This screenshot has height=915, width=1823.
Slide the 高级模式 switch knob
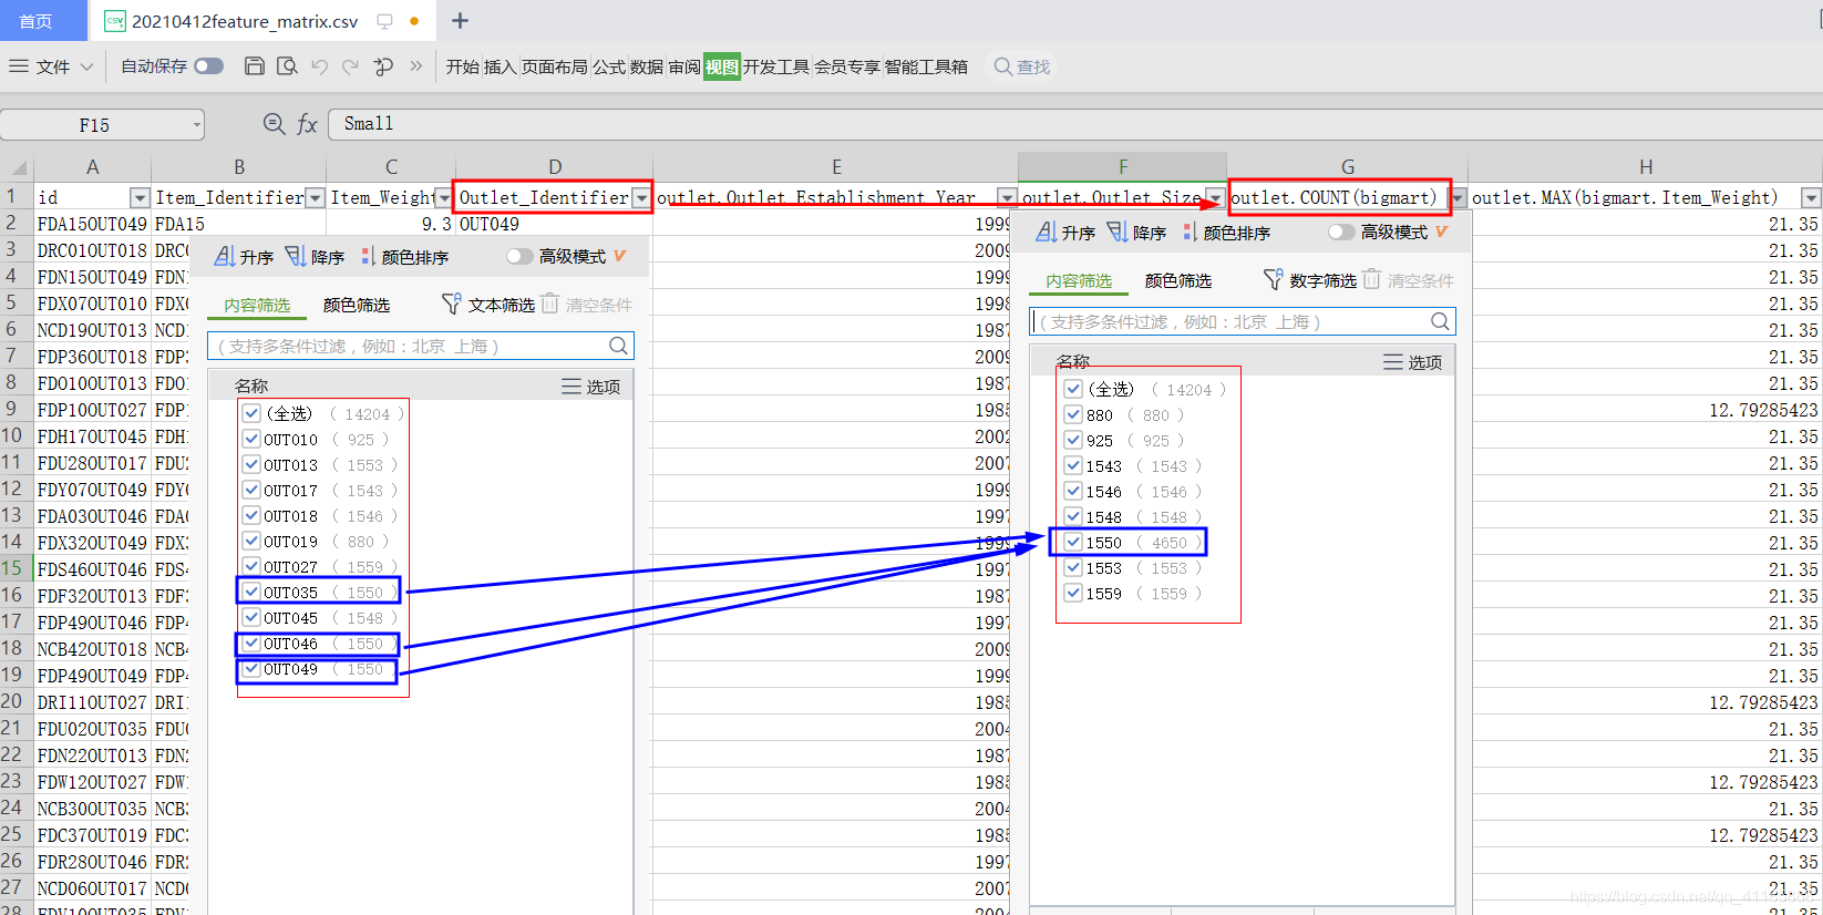tap(513, 256)
